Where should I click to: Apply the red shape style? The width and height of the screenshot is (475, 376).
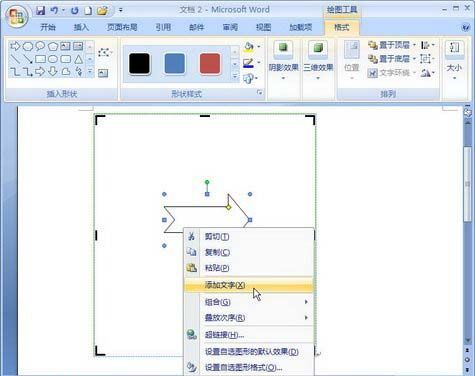pyautogui.click(x=210, y=63)
